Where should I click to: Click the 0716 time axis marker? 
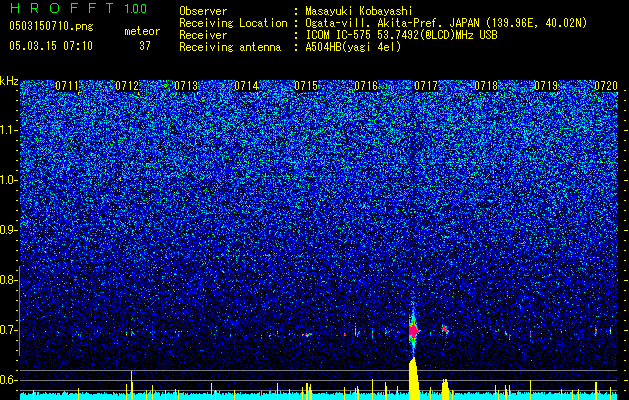pyautogui.click(x=366, y=86)
